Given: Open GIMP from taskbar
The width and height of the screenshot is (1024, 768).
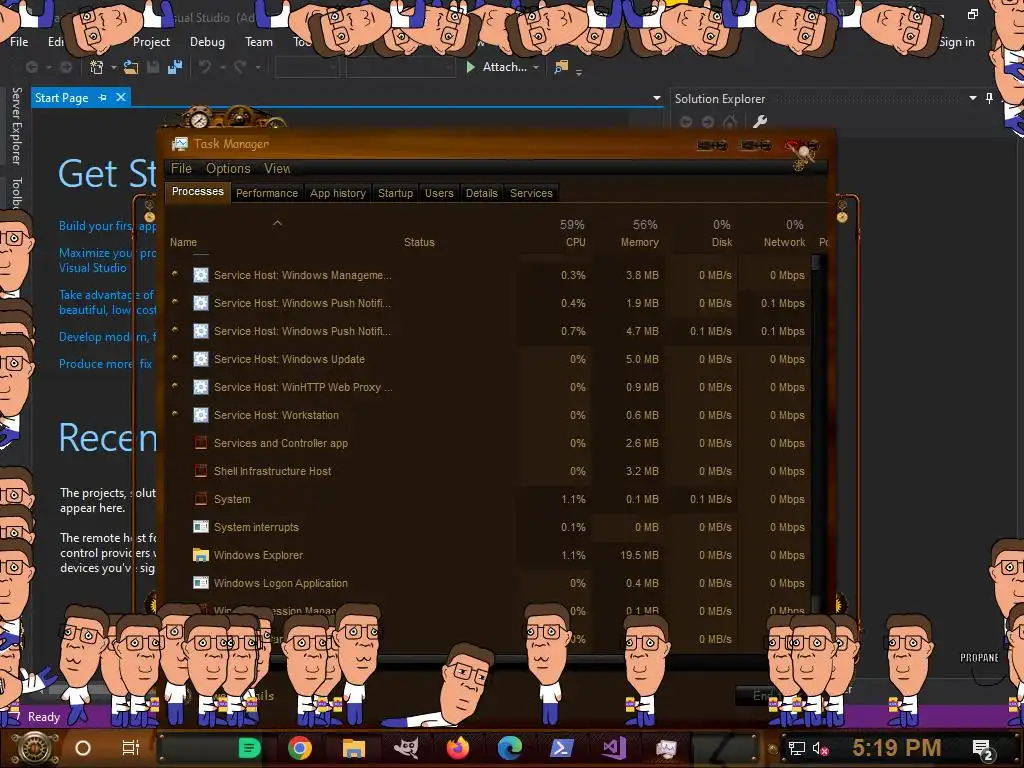Looking at the screenshot, I should click(406, 748).
